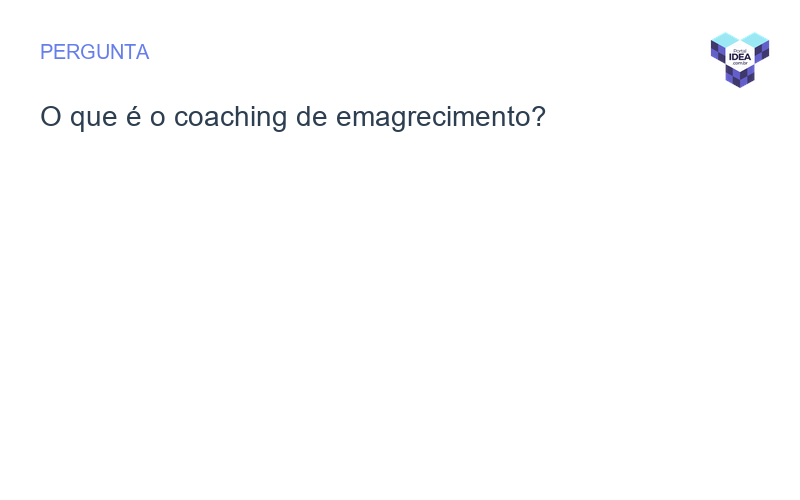Click the ".com.br" text in the logo
The height and width of the screenshot is (500, 800).
(x=740, y=64)
